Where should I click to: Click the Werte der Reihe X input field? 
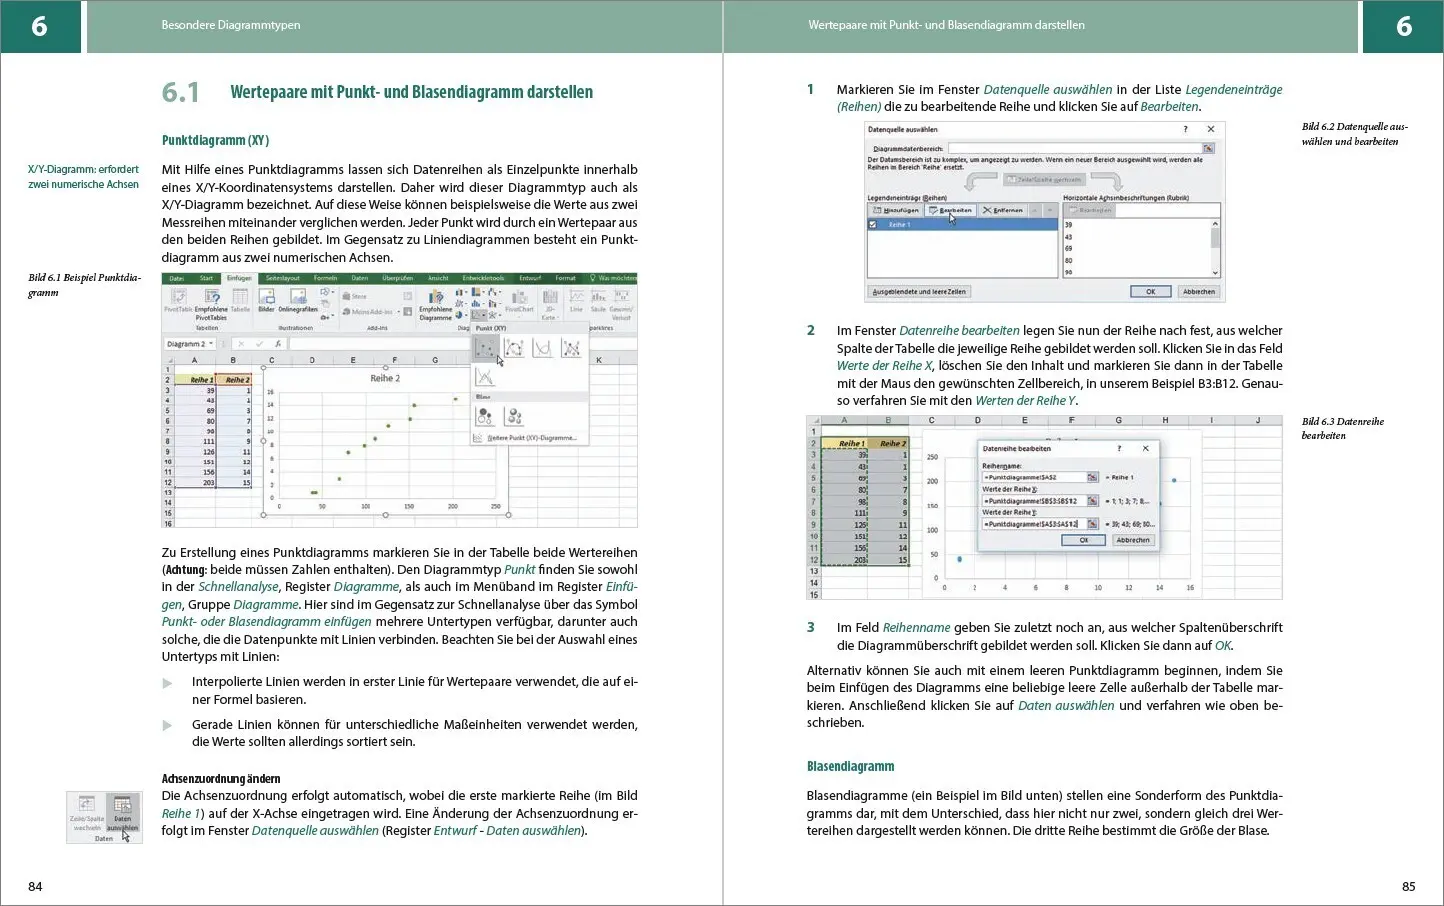coord(1035,501)
